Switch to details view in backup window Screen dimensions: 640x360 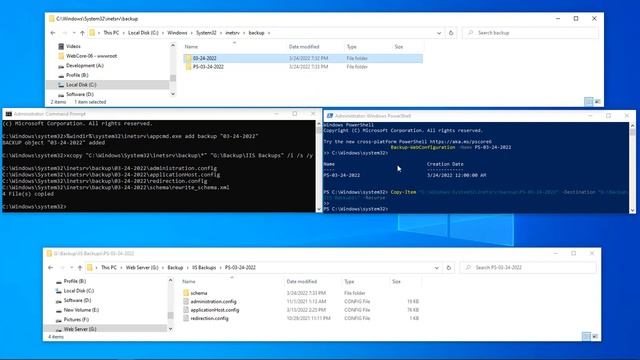589,102
